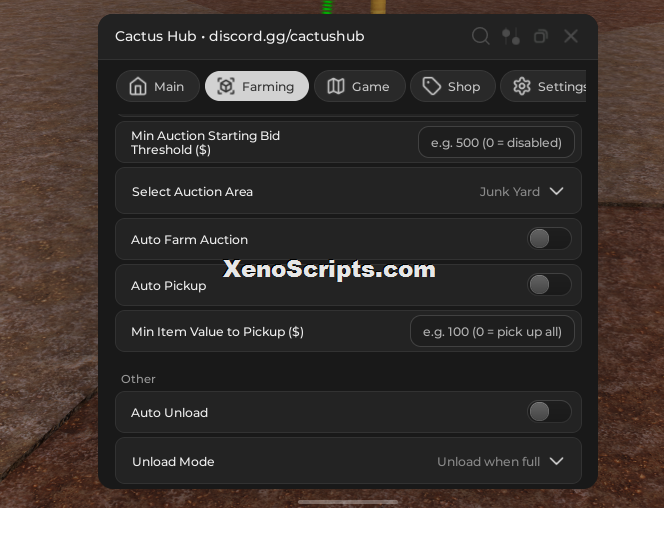This screenshot has width=664, height=538.
Task: Open the search magnifier icon
Action: [x=481, y=36]
